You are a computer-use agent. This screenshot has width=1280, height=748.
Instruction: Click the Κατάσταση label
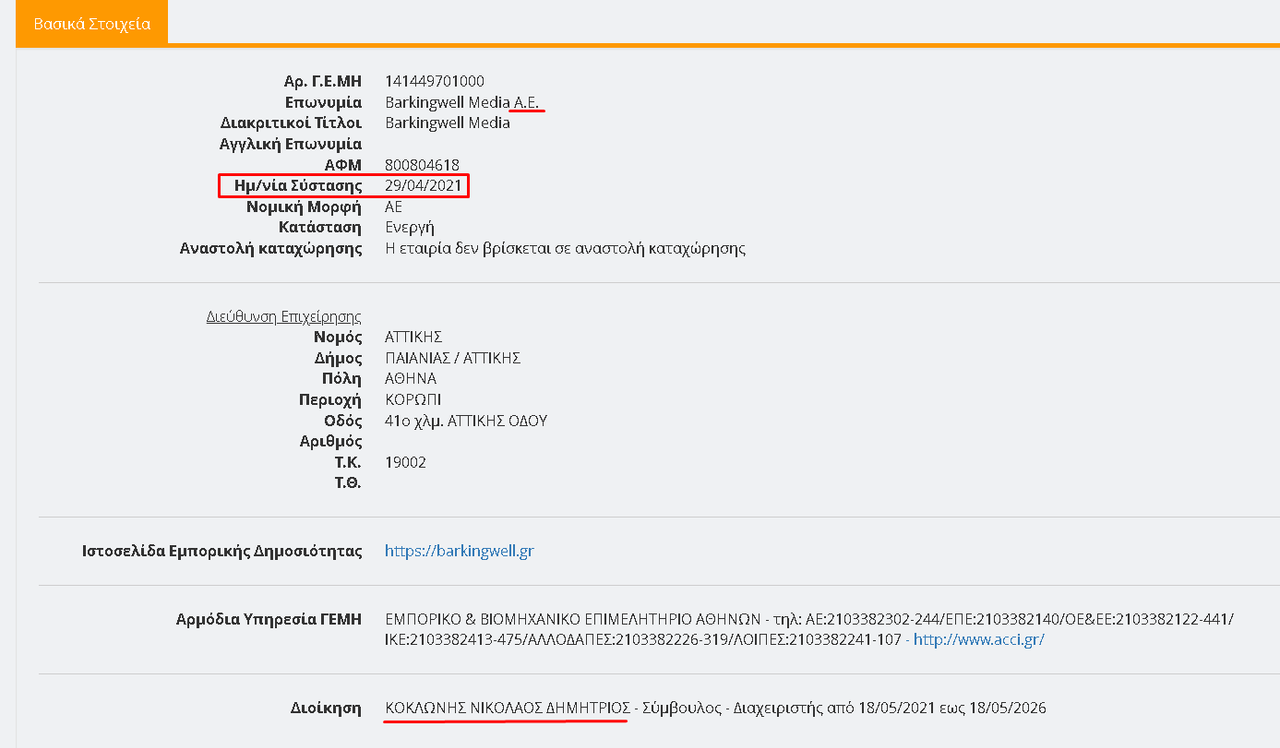(320, 227)
